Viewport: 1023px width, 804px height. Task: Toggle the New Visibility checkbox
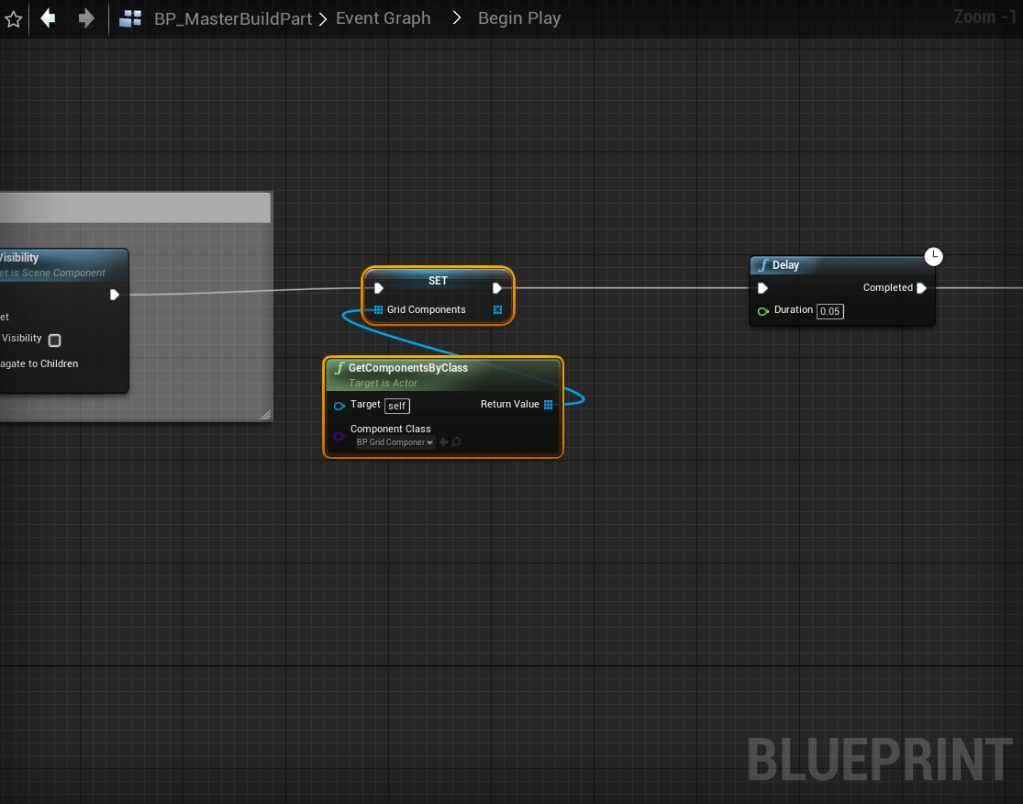(x=55, y=340)
